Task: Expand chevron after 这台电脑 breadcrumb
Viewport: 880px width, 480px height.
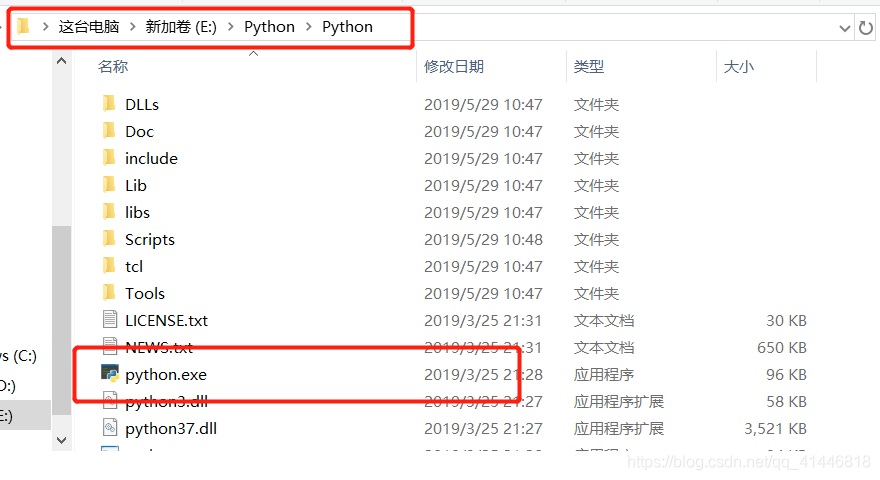Action: click(x=133, y=27)
